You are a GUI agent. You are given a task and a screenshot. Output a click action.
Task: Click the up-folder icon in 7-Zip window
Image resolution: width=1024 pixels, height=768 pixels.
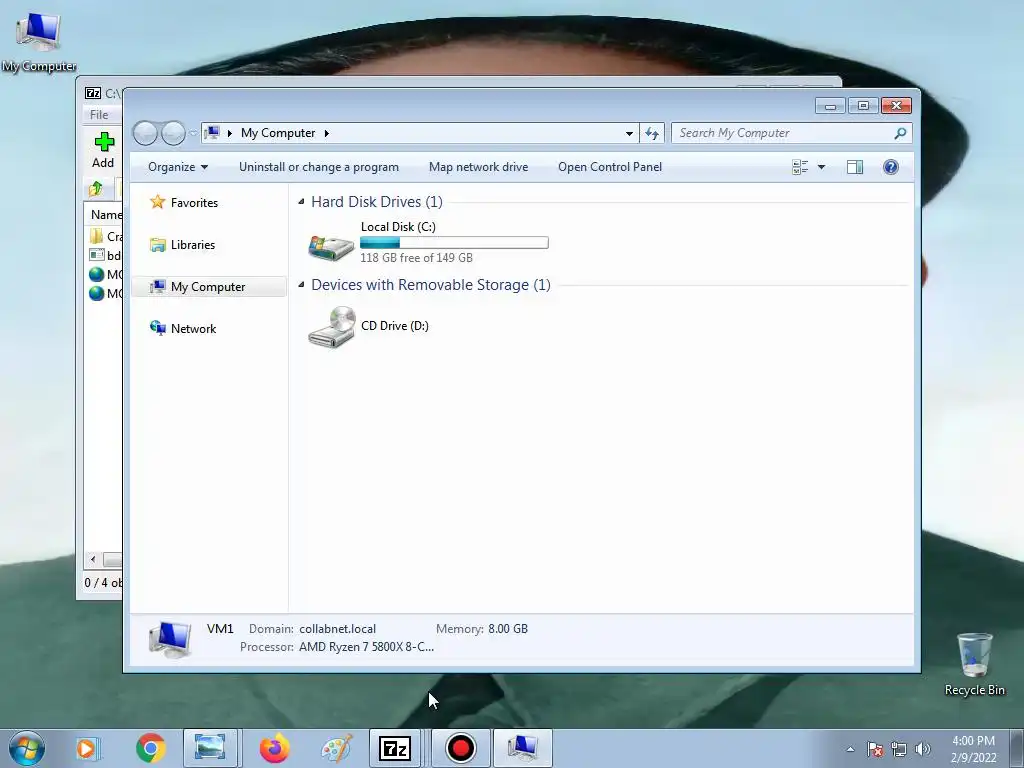96,189
